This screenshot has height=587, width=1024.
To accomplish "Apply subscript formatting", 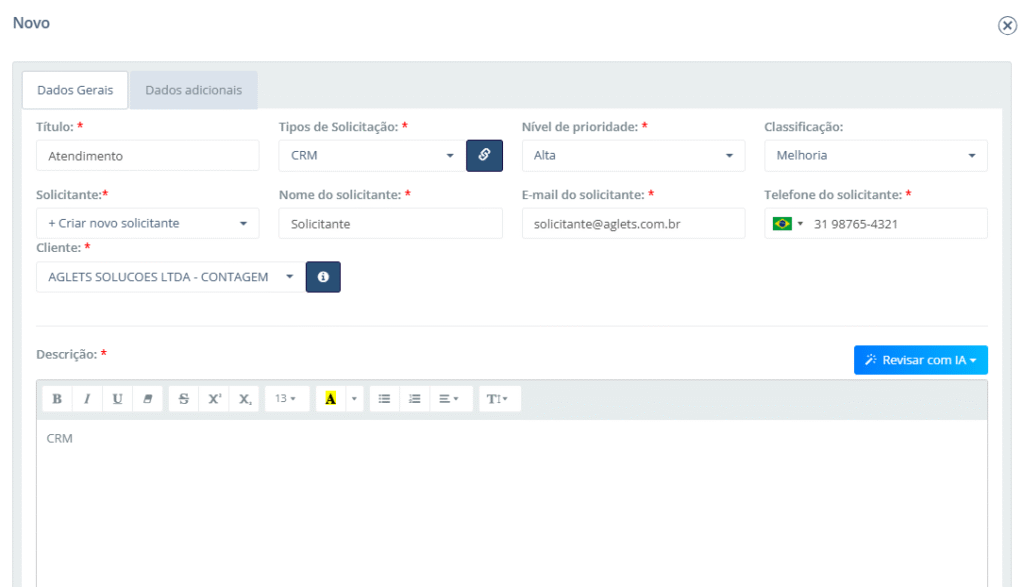I will click(244, 399).
